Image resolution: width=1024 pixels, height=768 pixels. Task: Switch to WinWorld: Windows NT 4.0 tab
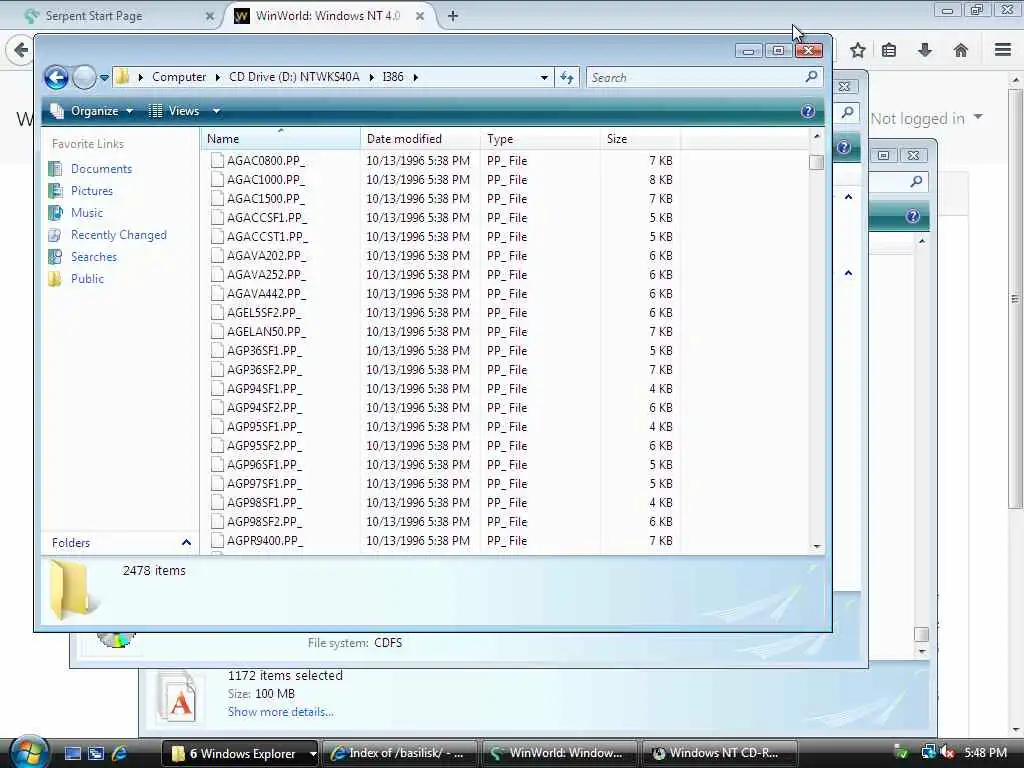click(x=327, y=16)
